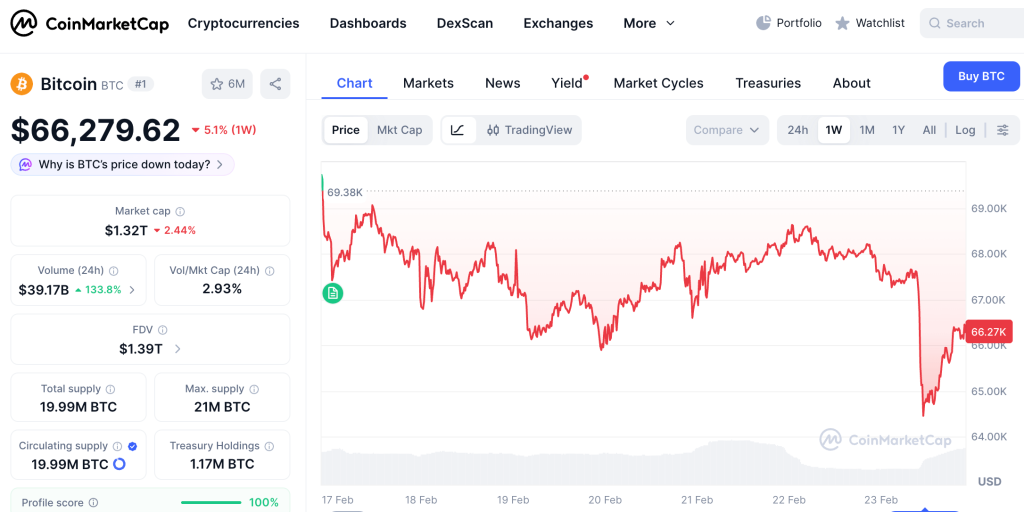This screenshot has height=512, width=1024.
Task: Select the Price toggle
Action: coord(345,130)
